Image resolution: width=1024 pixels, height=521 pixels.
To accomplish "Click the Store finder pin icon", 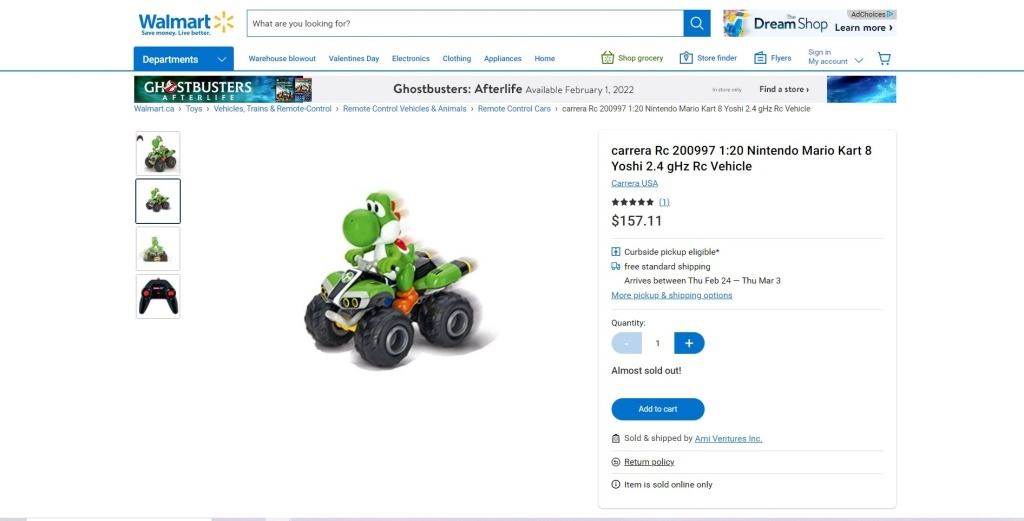I will 686,58.
